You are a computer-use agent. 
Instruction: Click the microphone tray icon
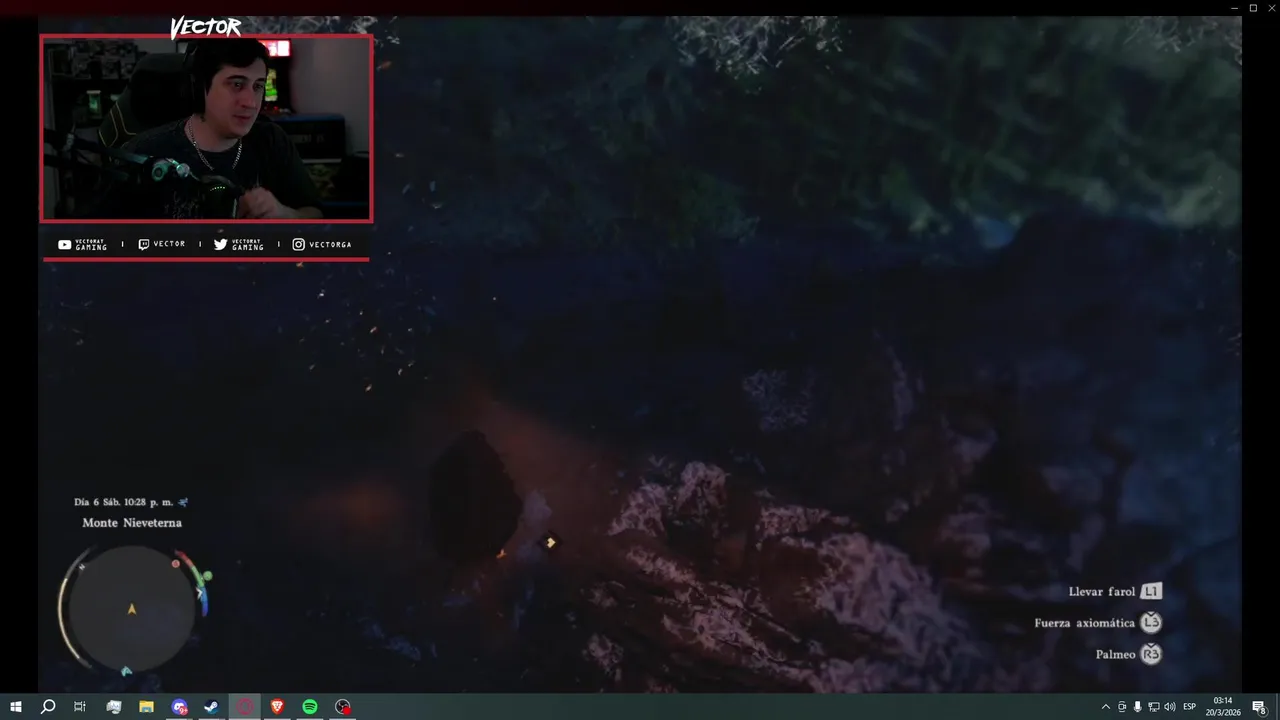[x=1137, y=707]
